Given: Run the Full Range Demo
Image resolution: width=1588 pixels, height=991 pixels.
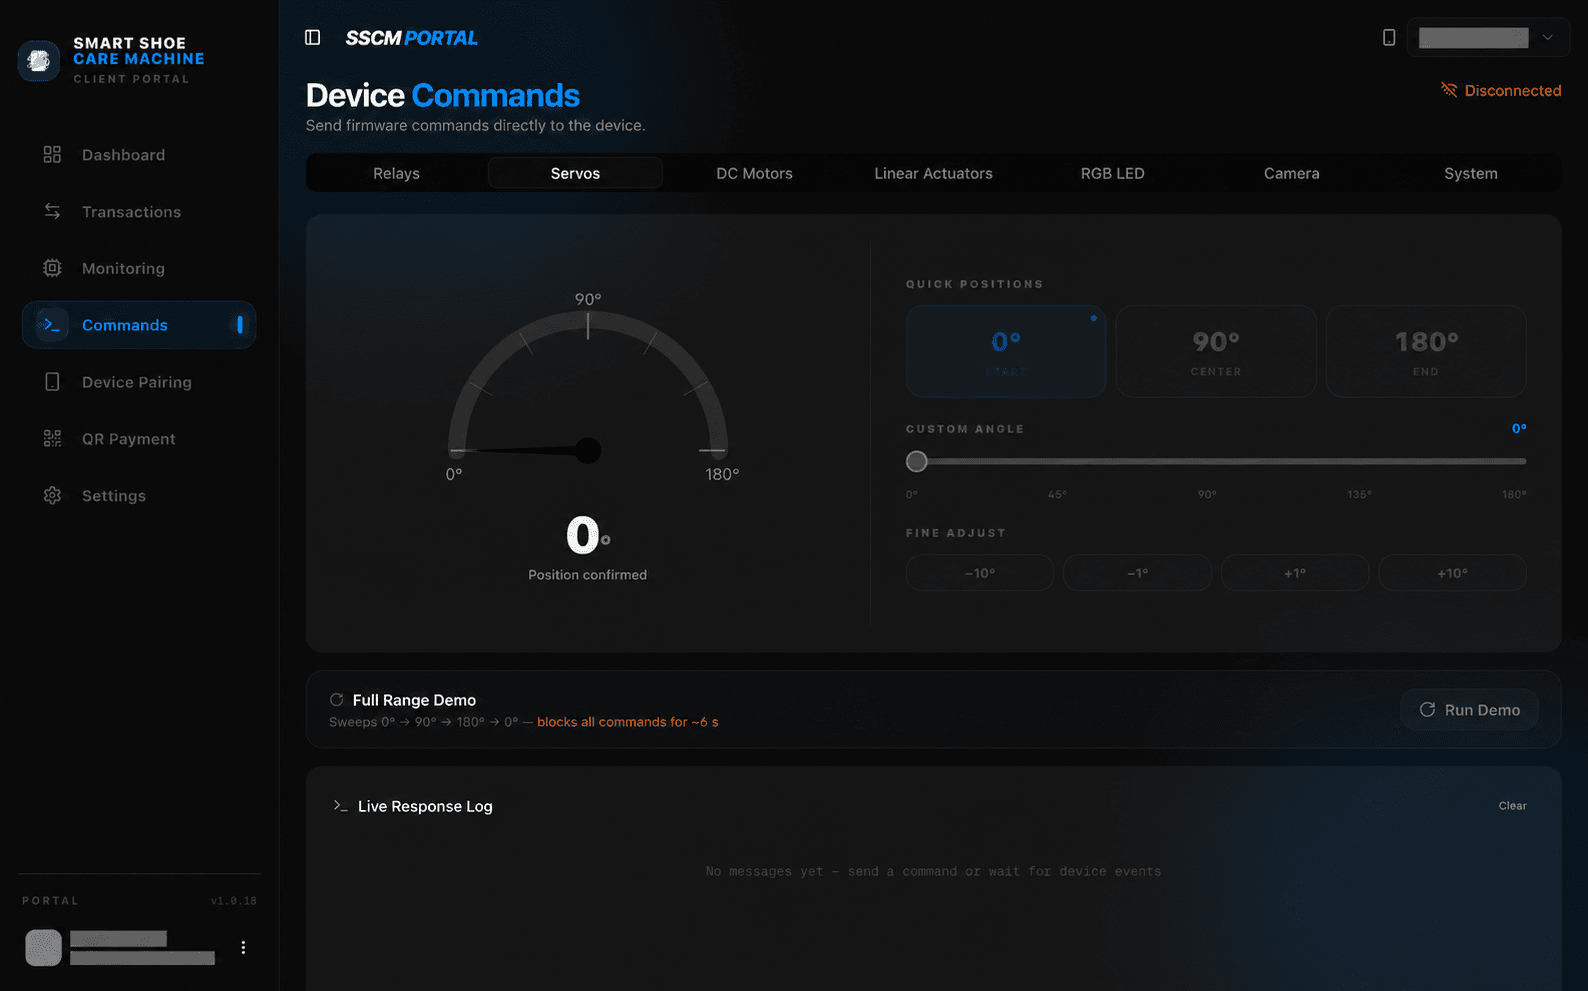Looking at the screenshot, I should click(1469, 709).
